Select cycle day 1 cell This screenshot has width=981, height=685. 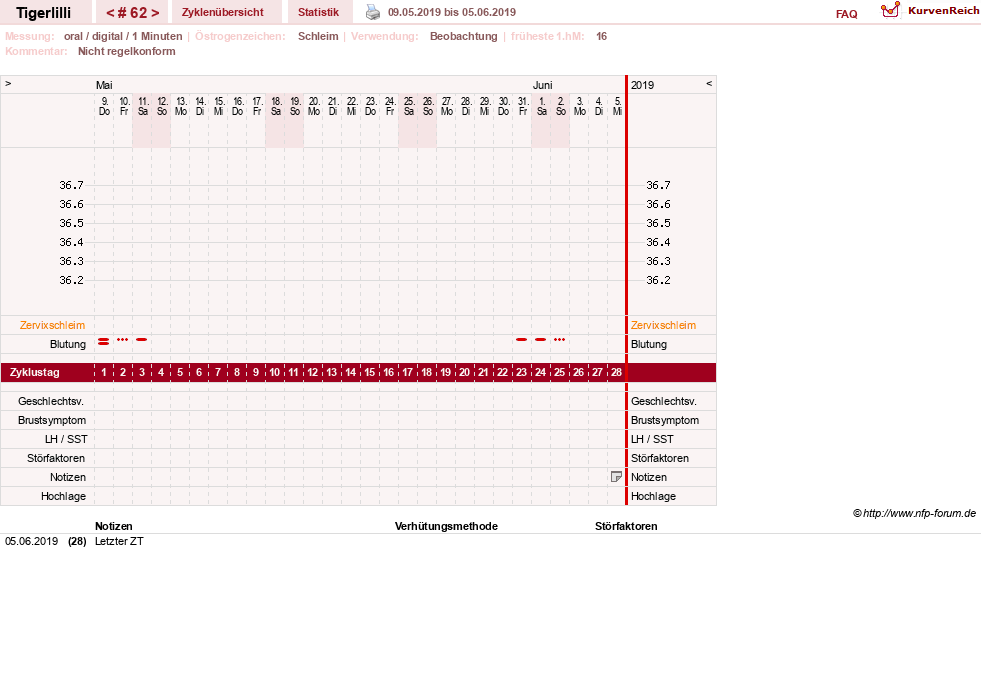pyautogui.click(x=104, y=372)
